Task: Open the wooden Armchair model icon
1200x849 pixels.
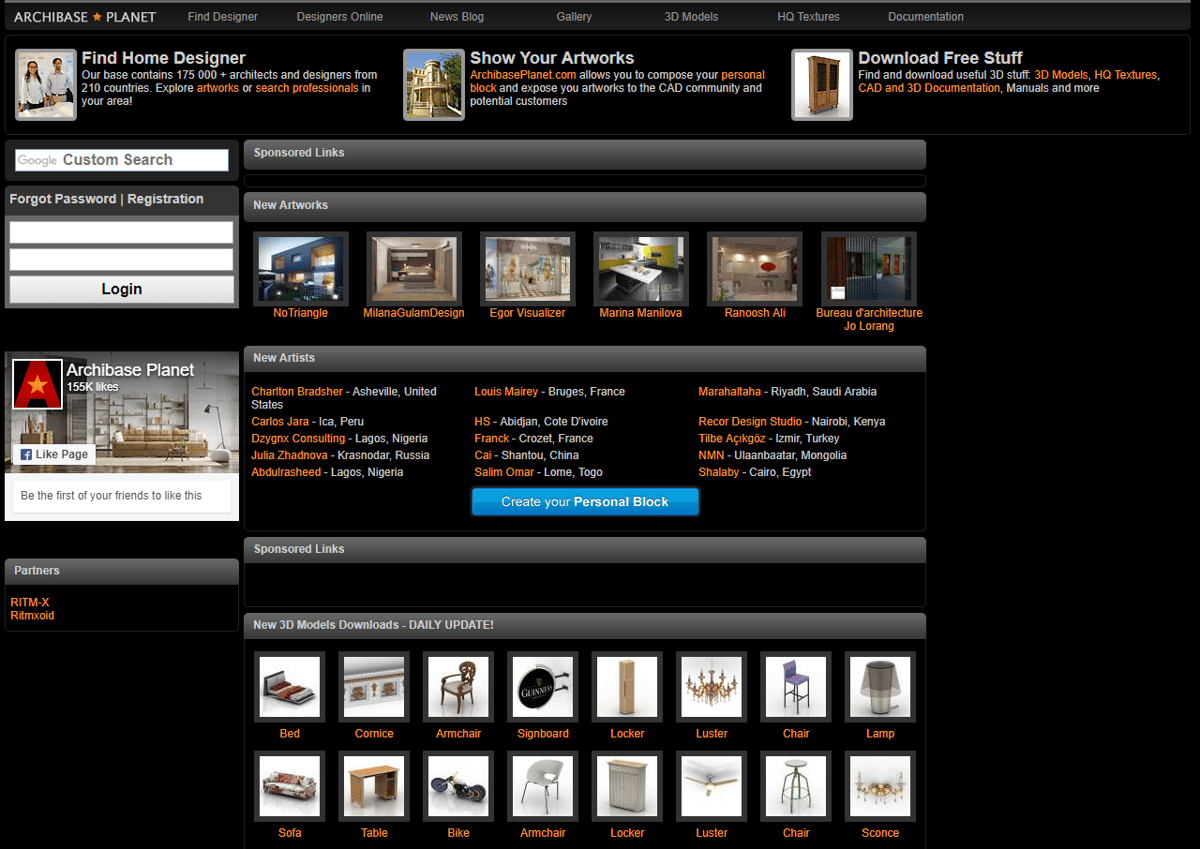Action: pyautogui.click(x=458, y=687)
